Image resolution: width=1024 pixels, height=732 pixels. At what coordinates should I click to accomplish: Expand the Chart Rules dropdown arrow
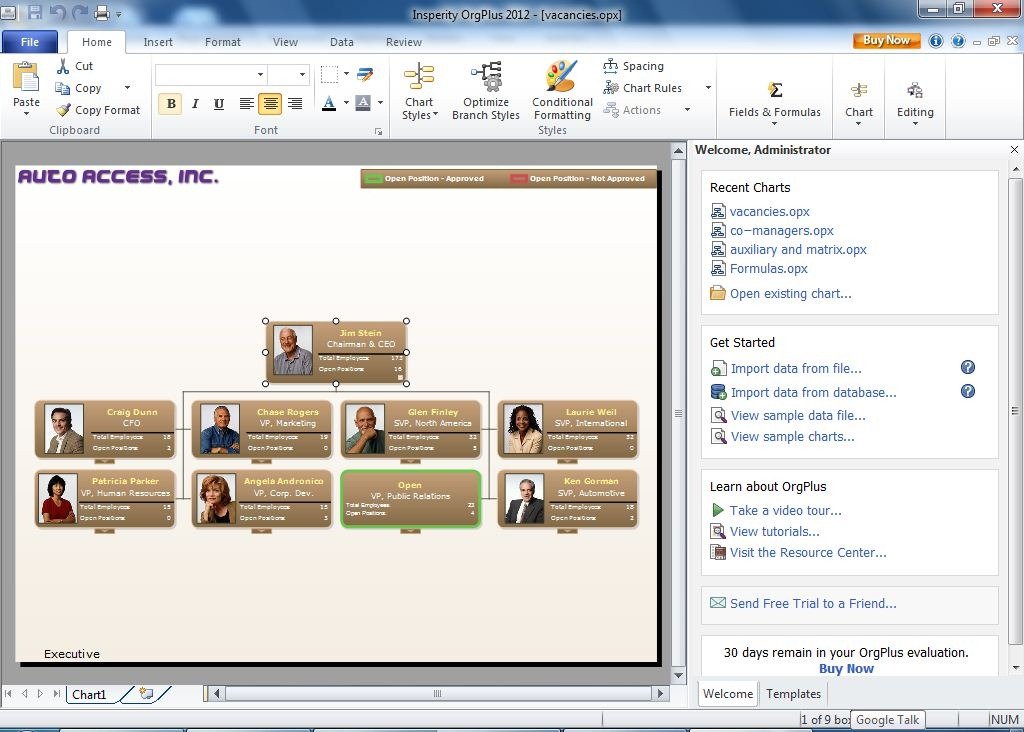click(x=708, y=88)
